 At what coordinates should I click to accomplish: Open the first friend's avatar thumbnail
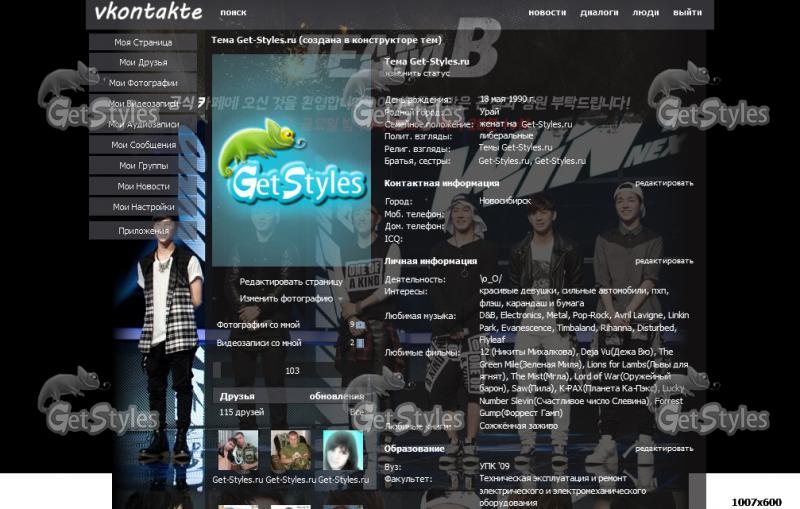click(237, 450)
